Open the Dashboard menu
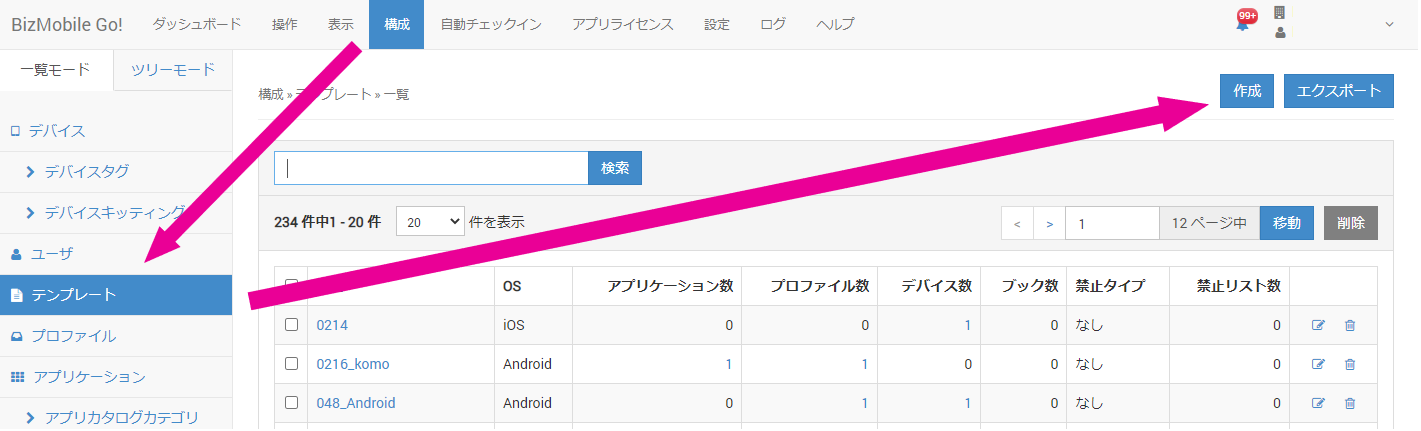The image size is (1421, 431). (x=196, y=24)
